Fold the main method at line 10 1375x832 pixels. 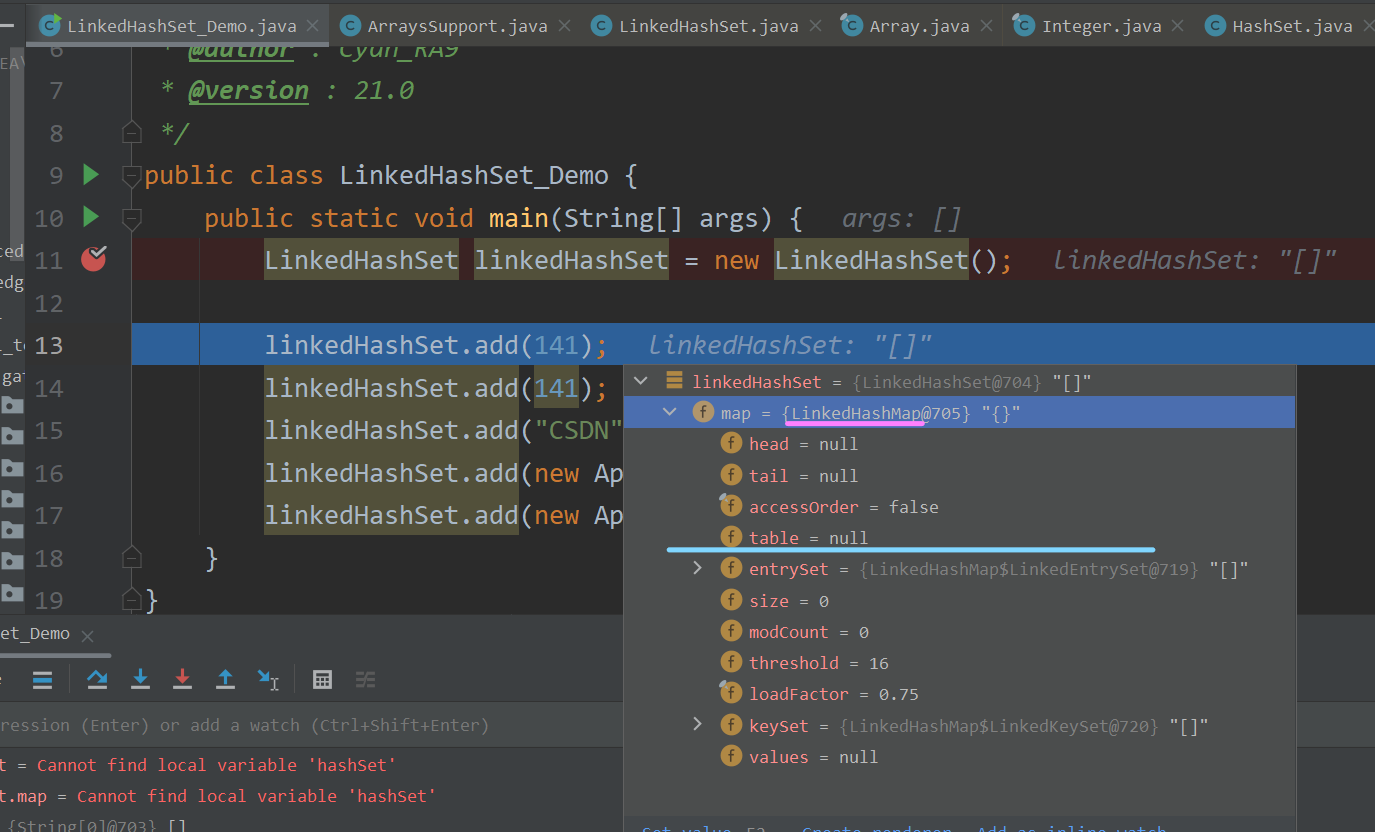coord(131,218)
